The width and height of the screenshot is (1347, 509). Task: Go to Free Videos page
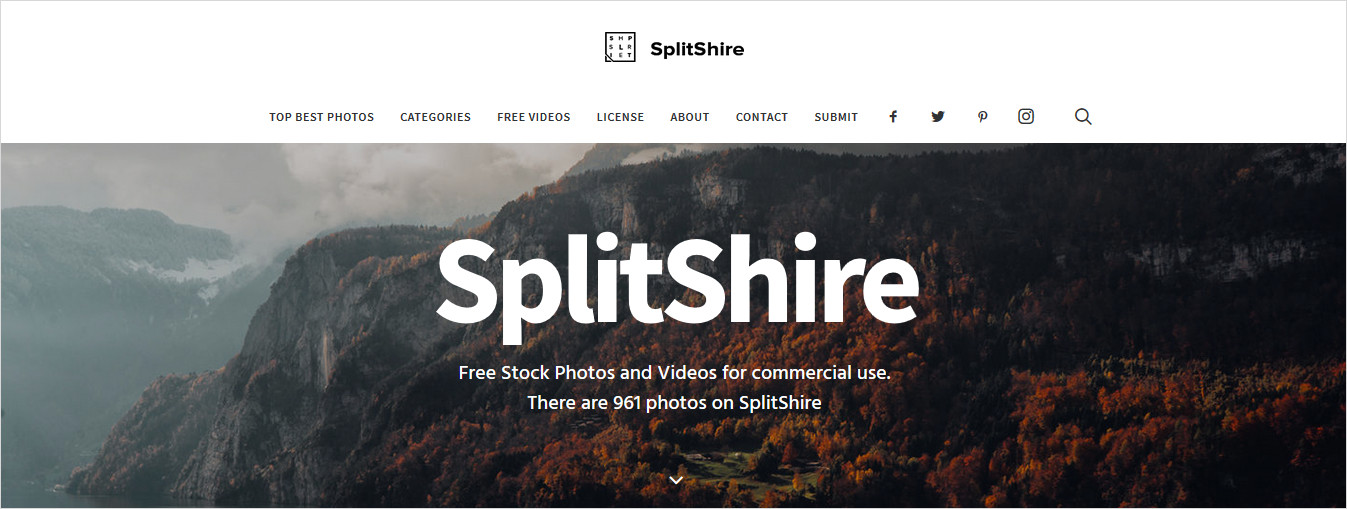(x=534, y=117)
